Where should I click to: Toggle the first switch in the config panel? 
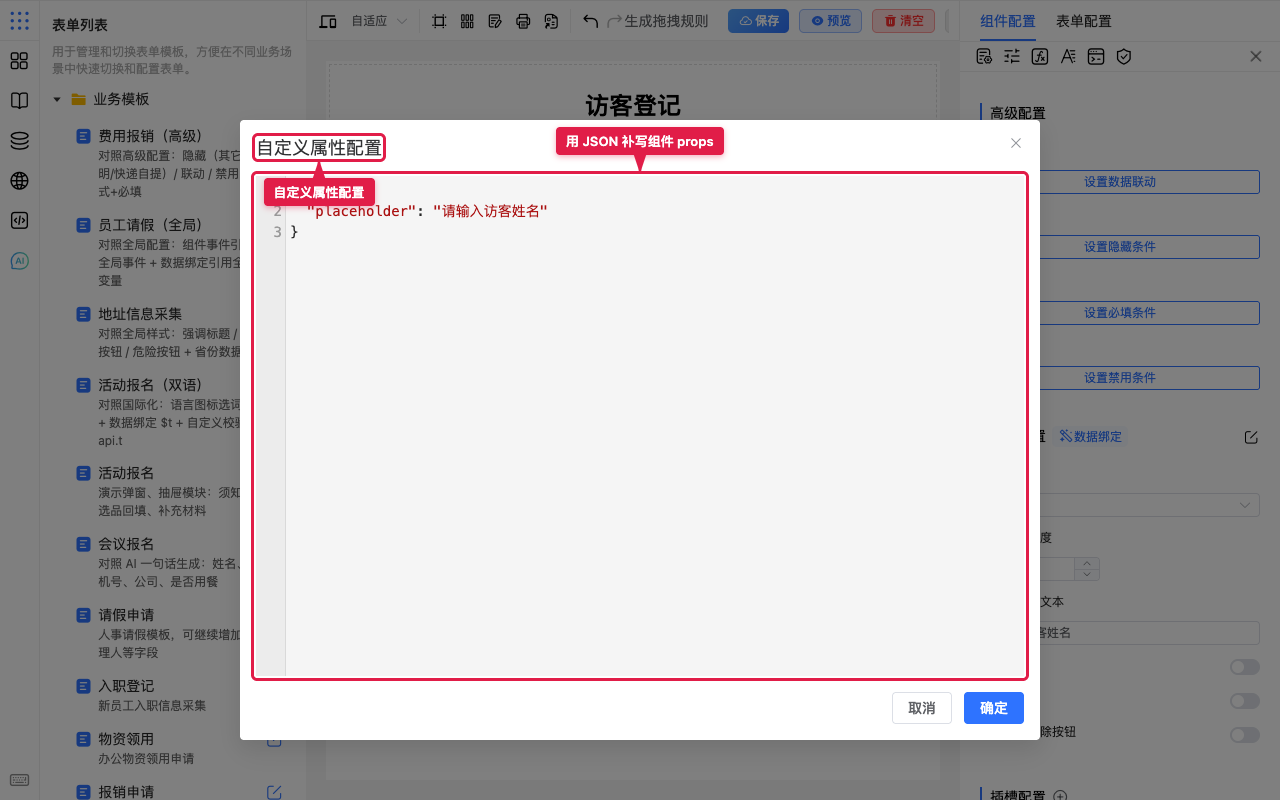point(1245,667)
